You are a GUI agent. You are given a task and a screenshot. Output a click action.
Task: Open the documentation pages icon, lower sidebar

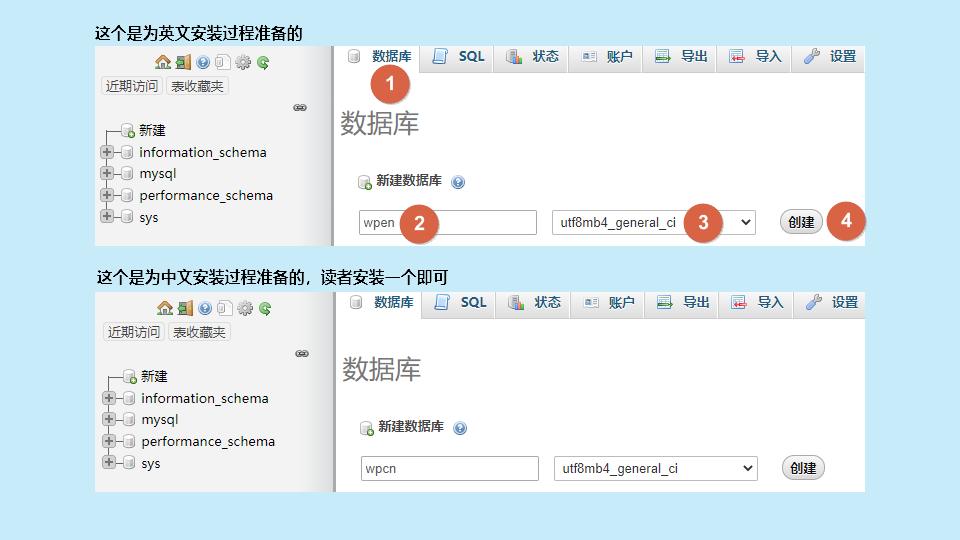(x=225, y=308)
